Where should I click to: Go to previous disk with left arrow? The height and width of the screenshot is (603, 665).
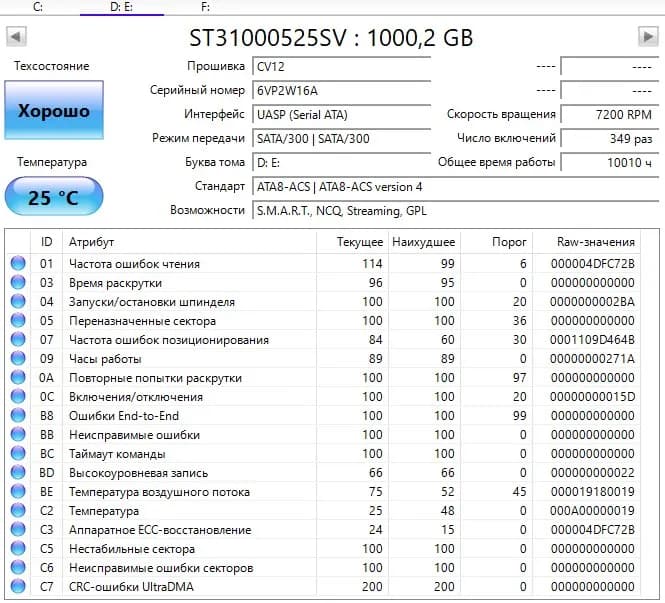click(x=17, y=37)
